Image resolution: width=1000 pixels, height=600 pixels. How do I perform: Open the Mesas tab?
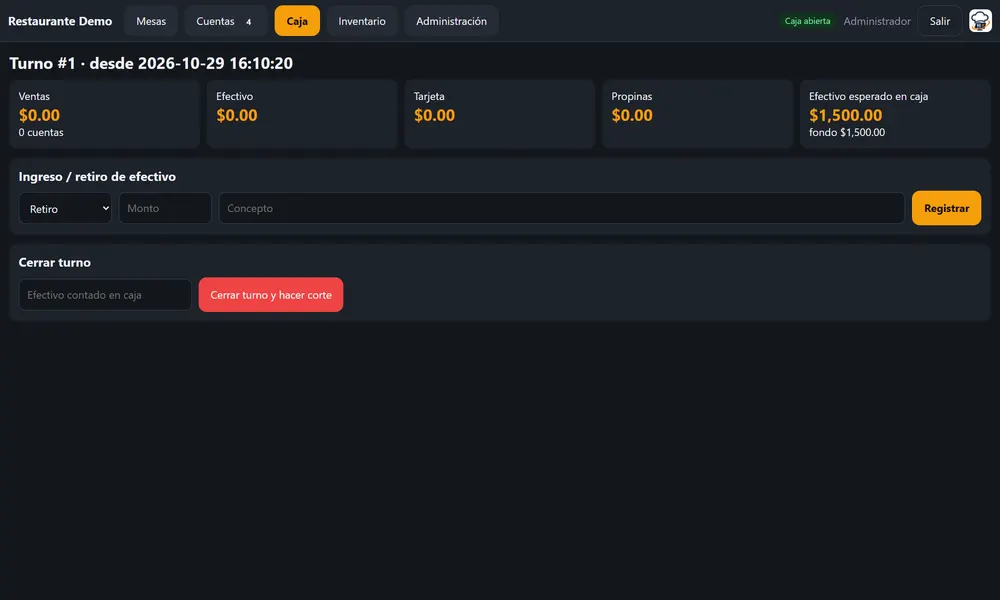151,21
